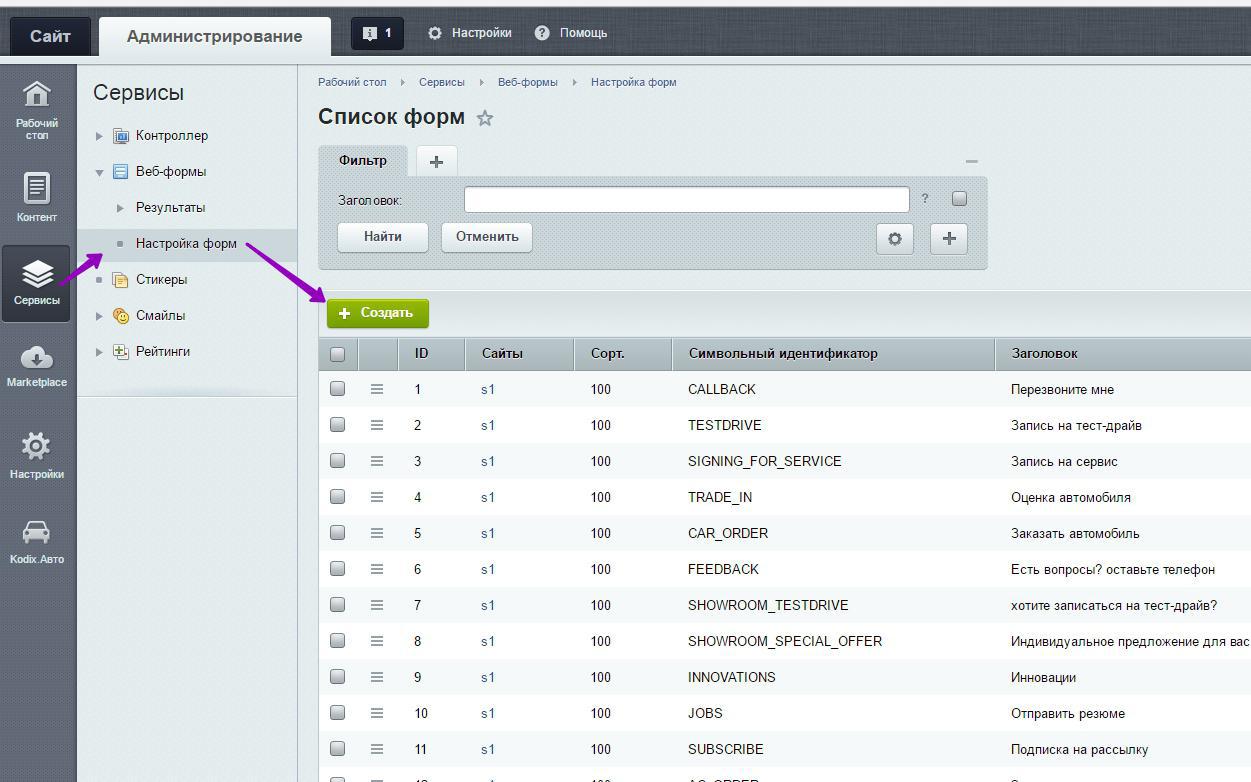This screenshot has width=1251, height=782.
Task: Open the Рабочий стол sidebar section
Action: pyautogui.click(x=37, y=110)
